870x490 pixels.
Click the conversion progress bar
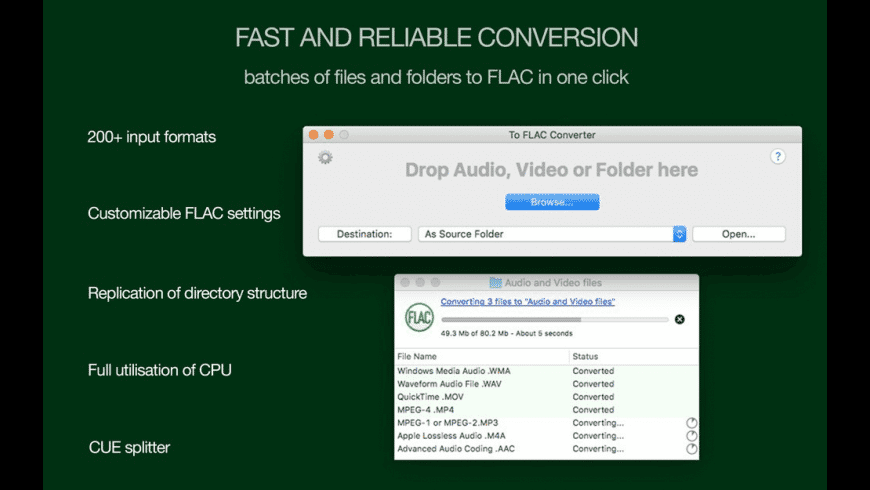pyautogui.click(x=555, y=320)
